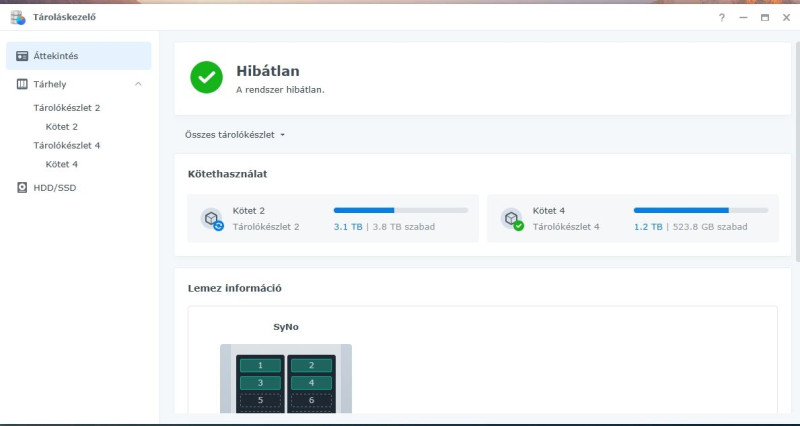
Task: Select Tárolókészlet 4 in sidebar
Action: [67, 145]
